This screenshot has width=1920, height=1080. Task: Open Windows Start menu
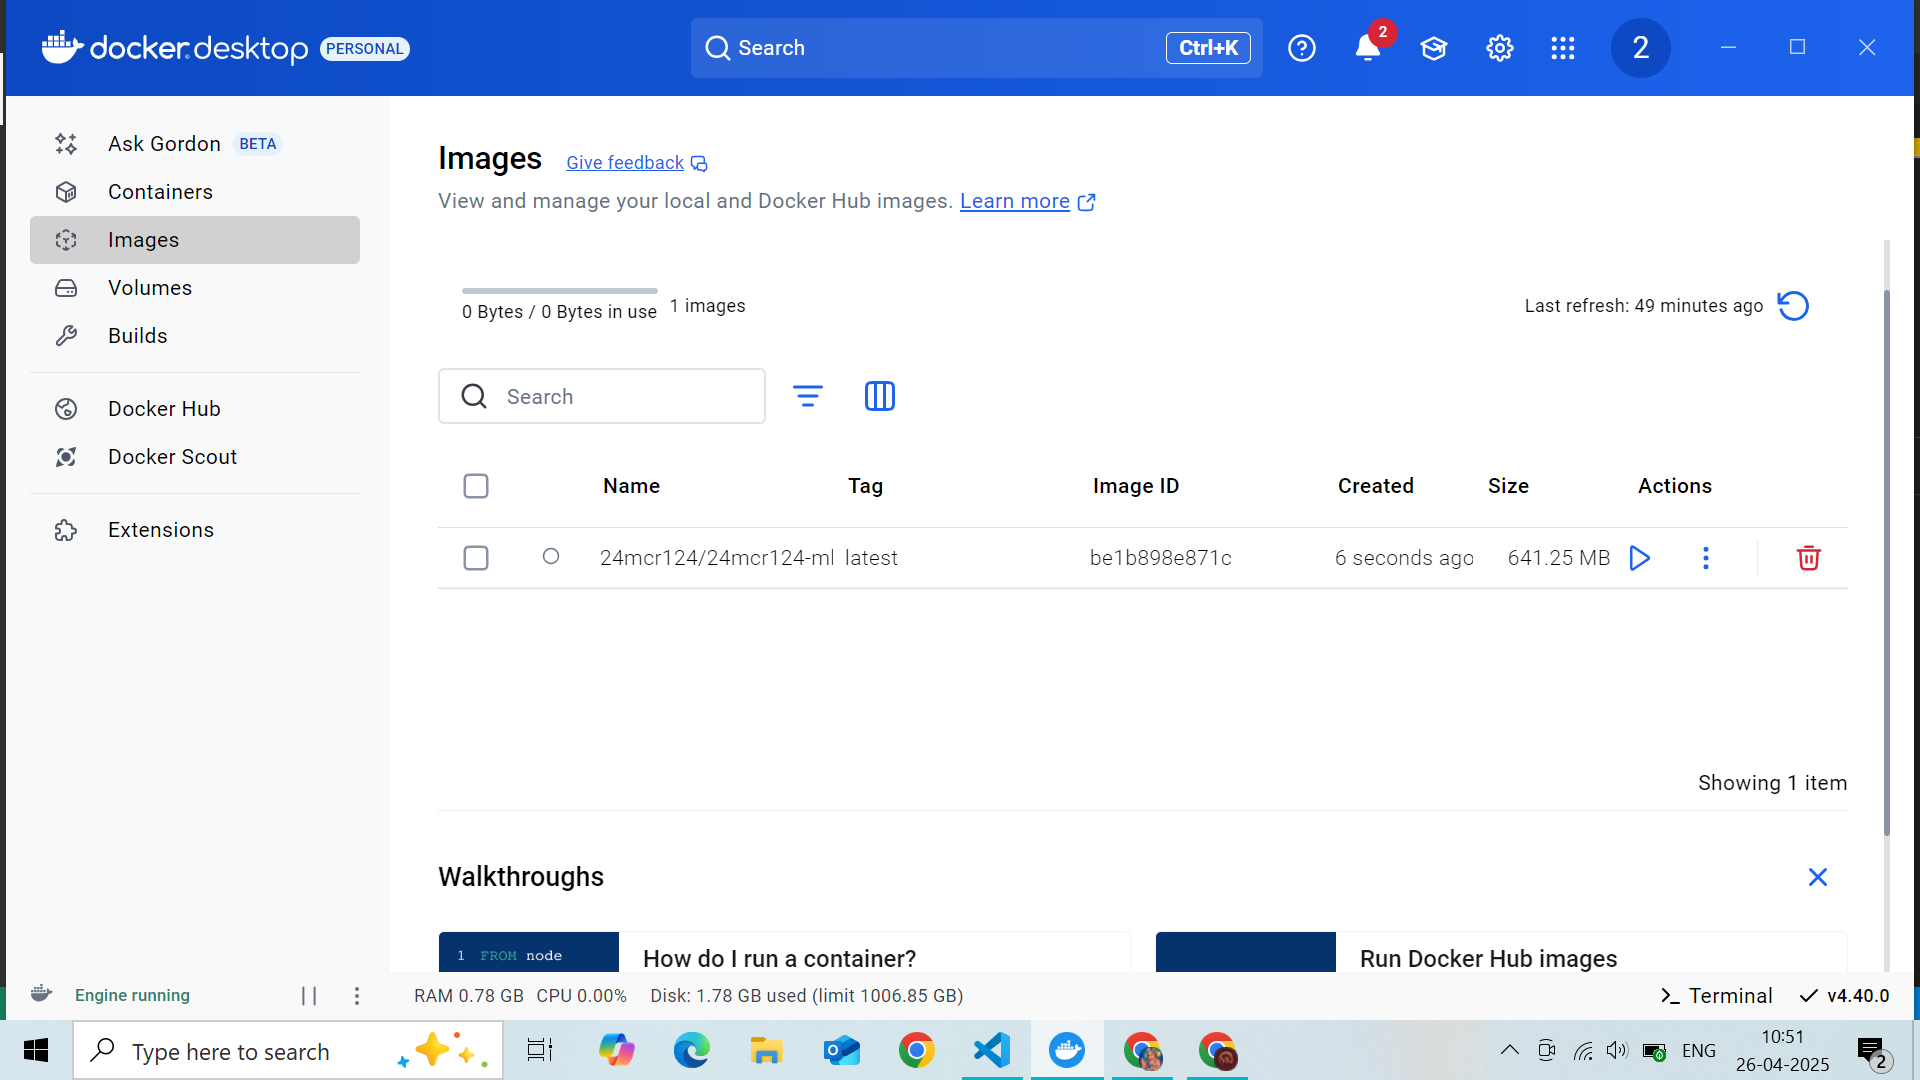tap(36, 1050)
